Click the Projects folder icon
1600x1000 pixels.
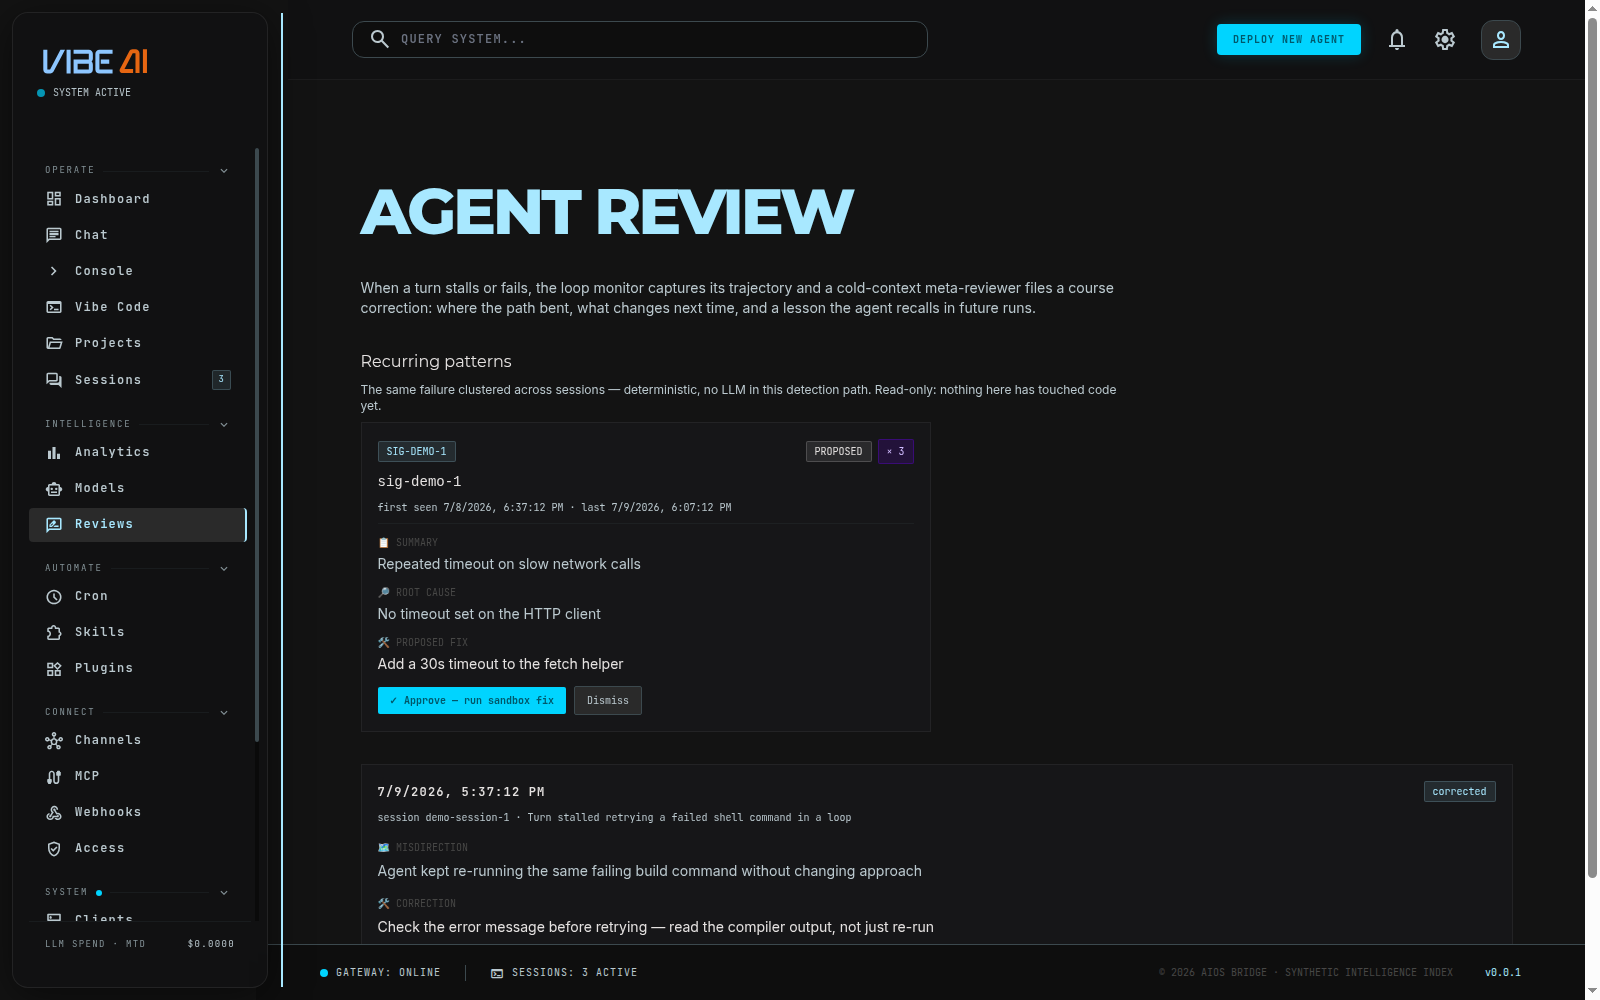point(54,343)
